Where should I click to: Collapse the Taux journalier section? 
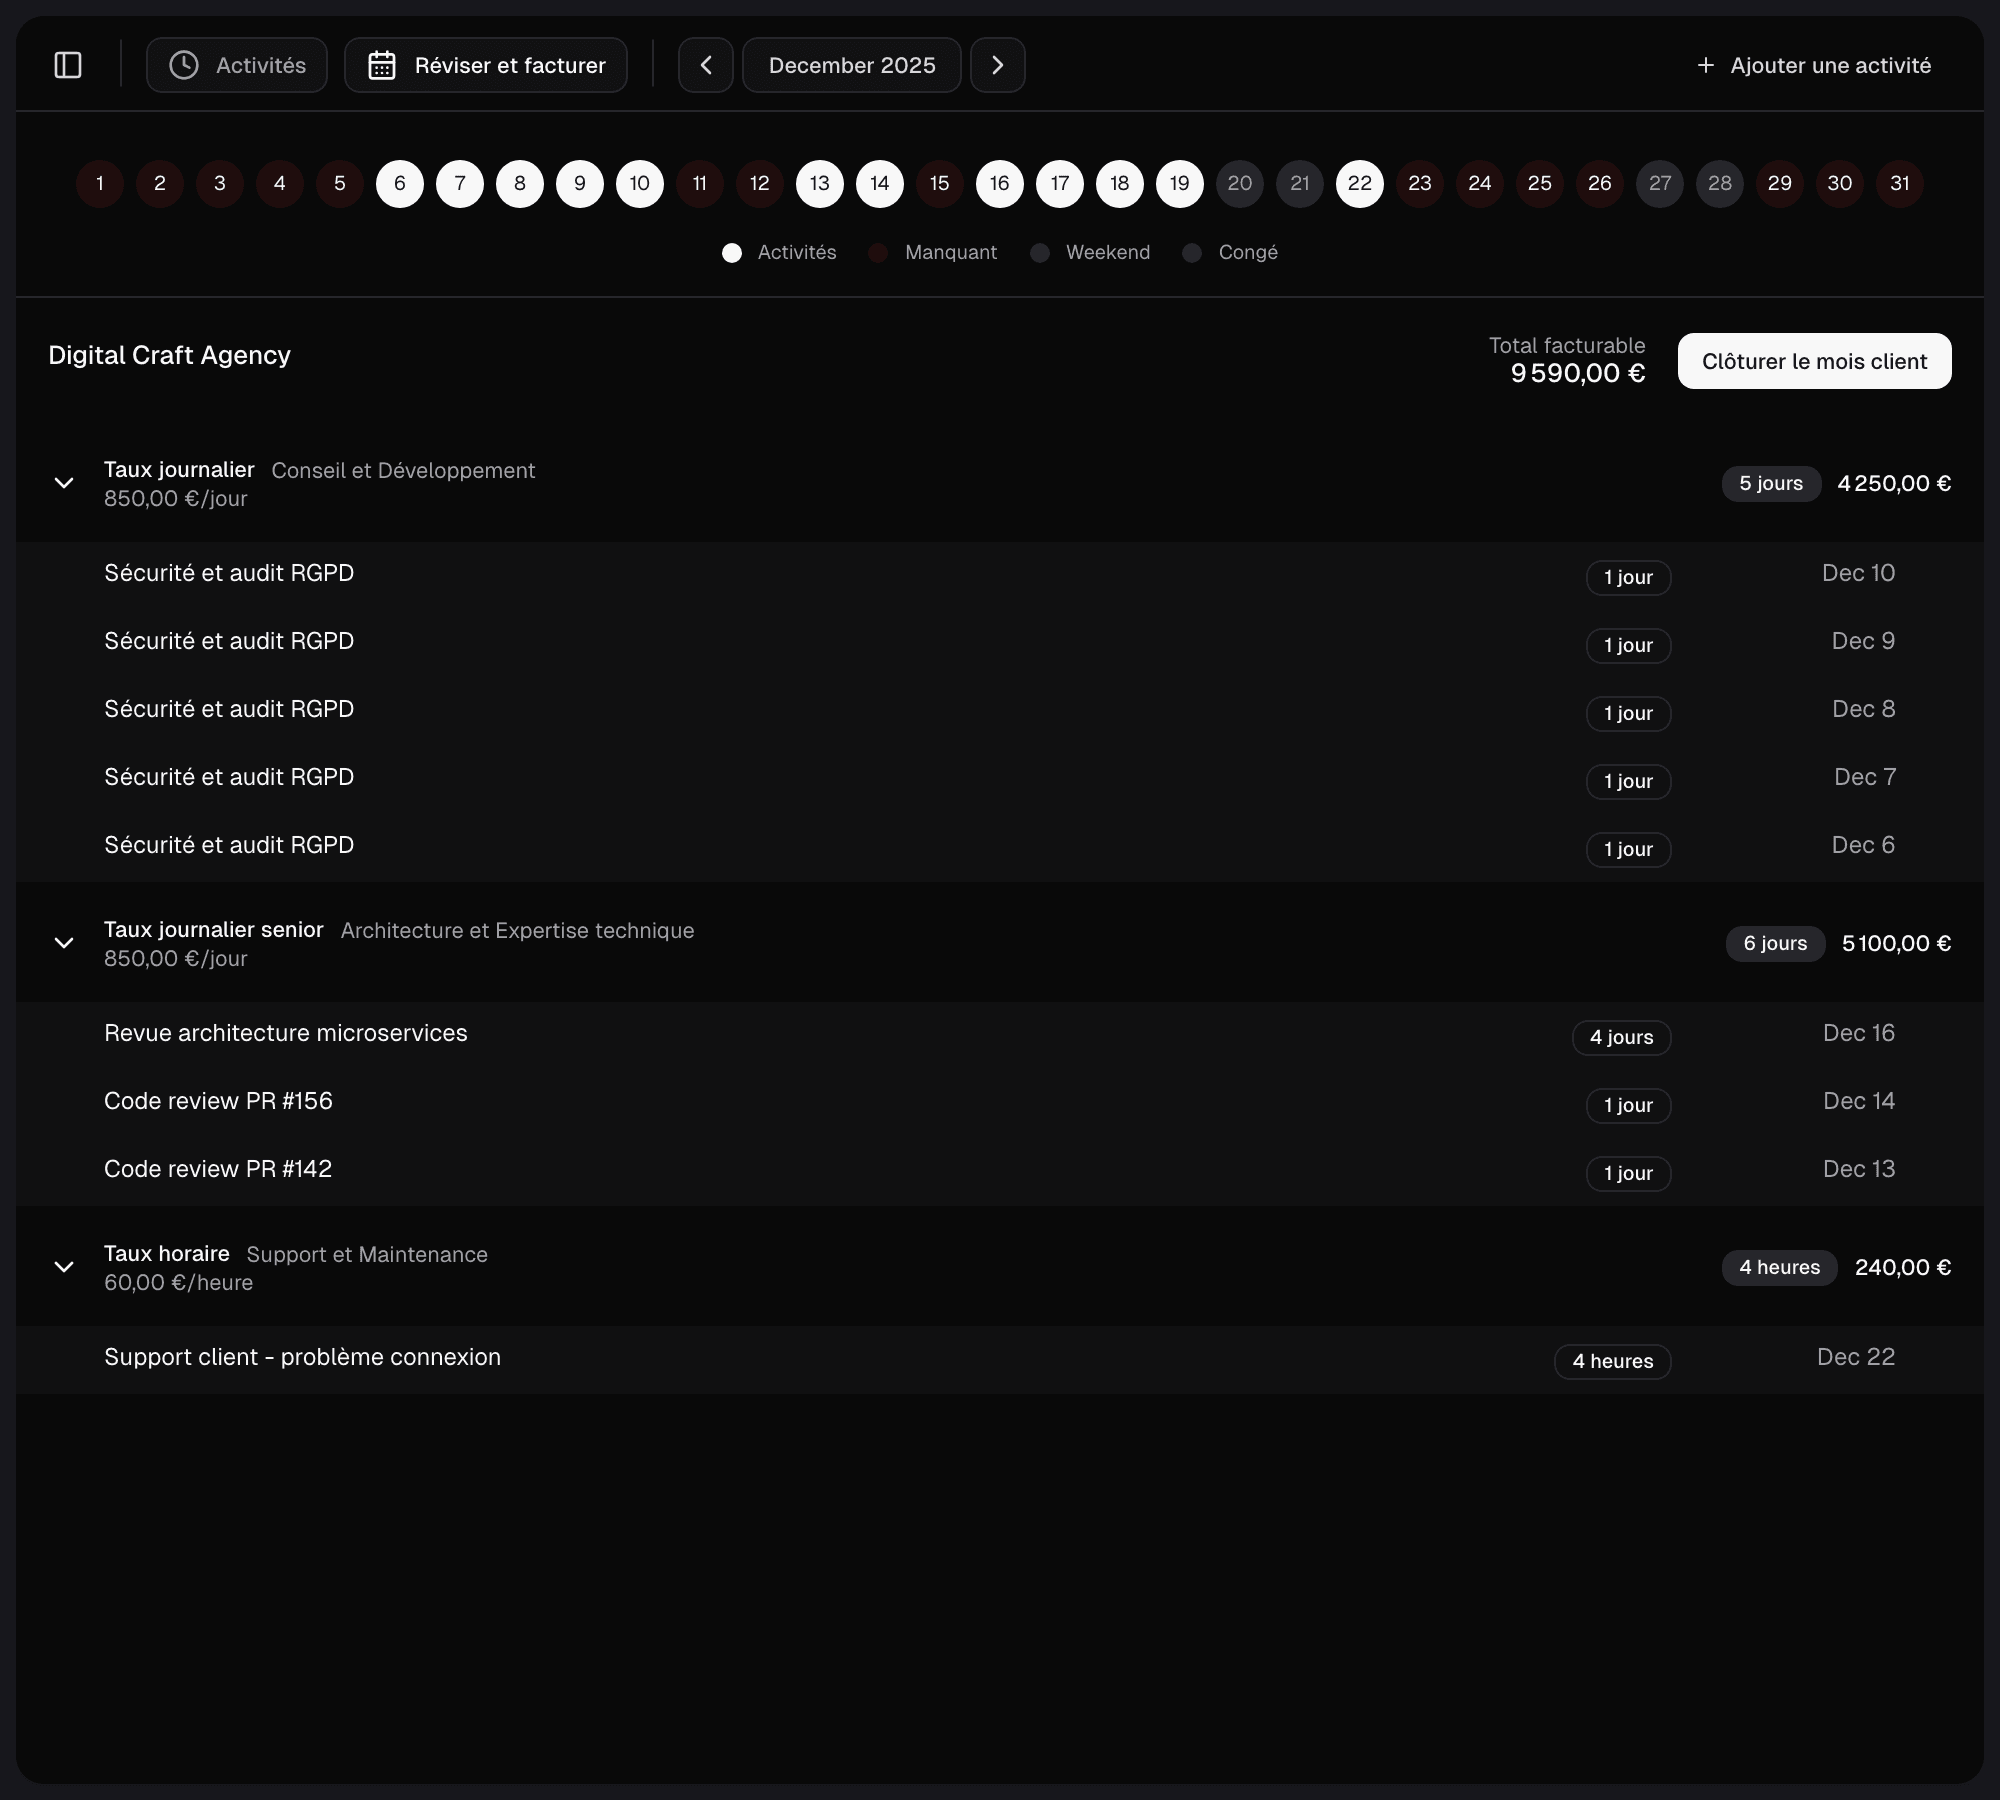(64, 483)
